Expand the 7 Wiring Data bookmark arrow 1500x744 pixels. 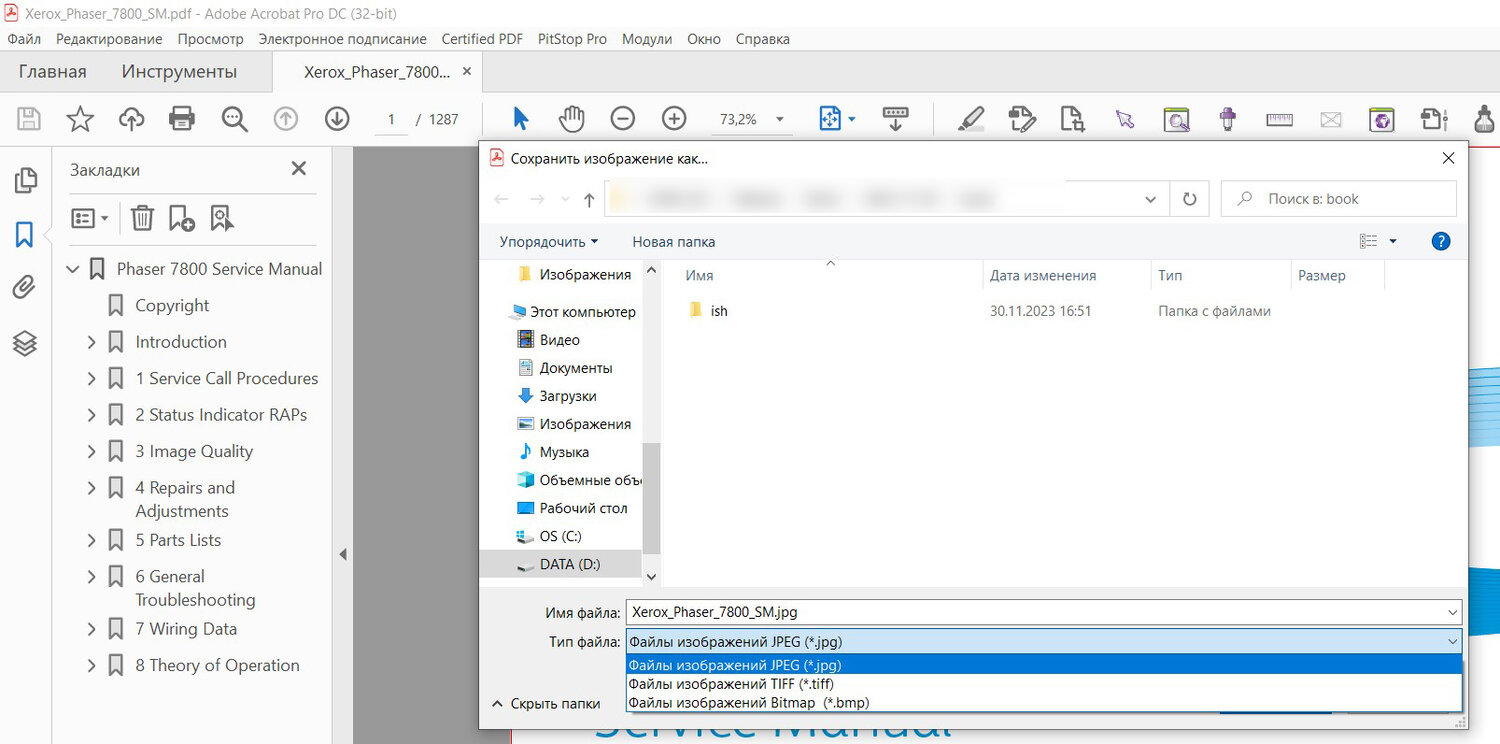tap(91, 629)
